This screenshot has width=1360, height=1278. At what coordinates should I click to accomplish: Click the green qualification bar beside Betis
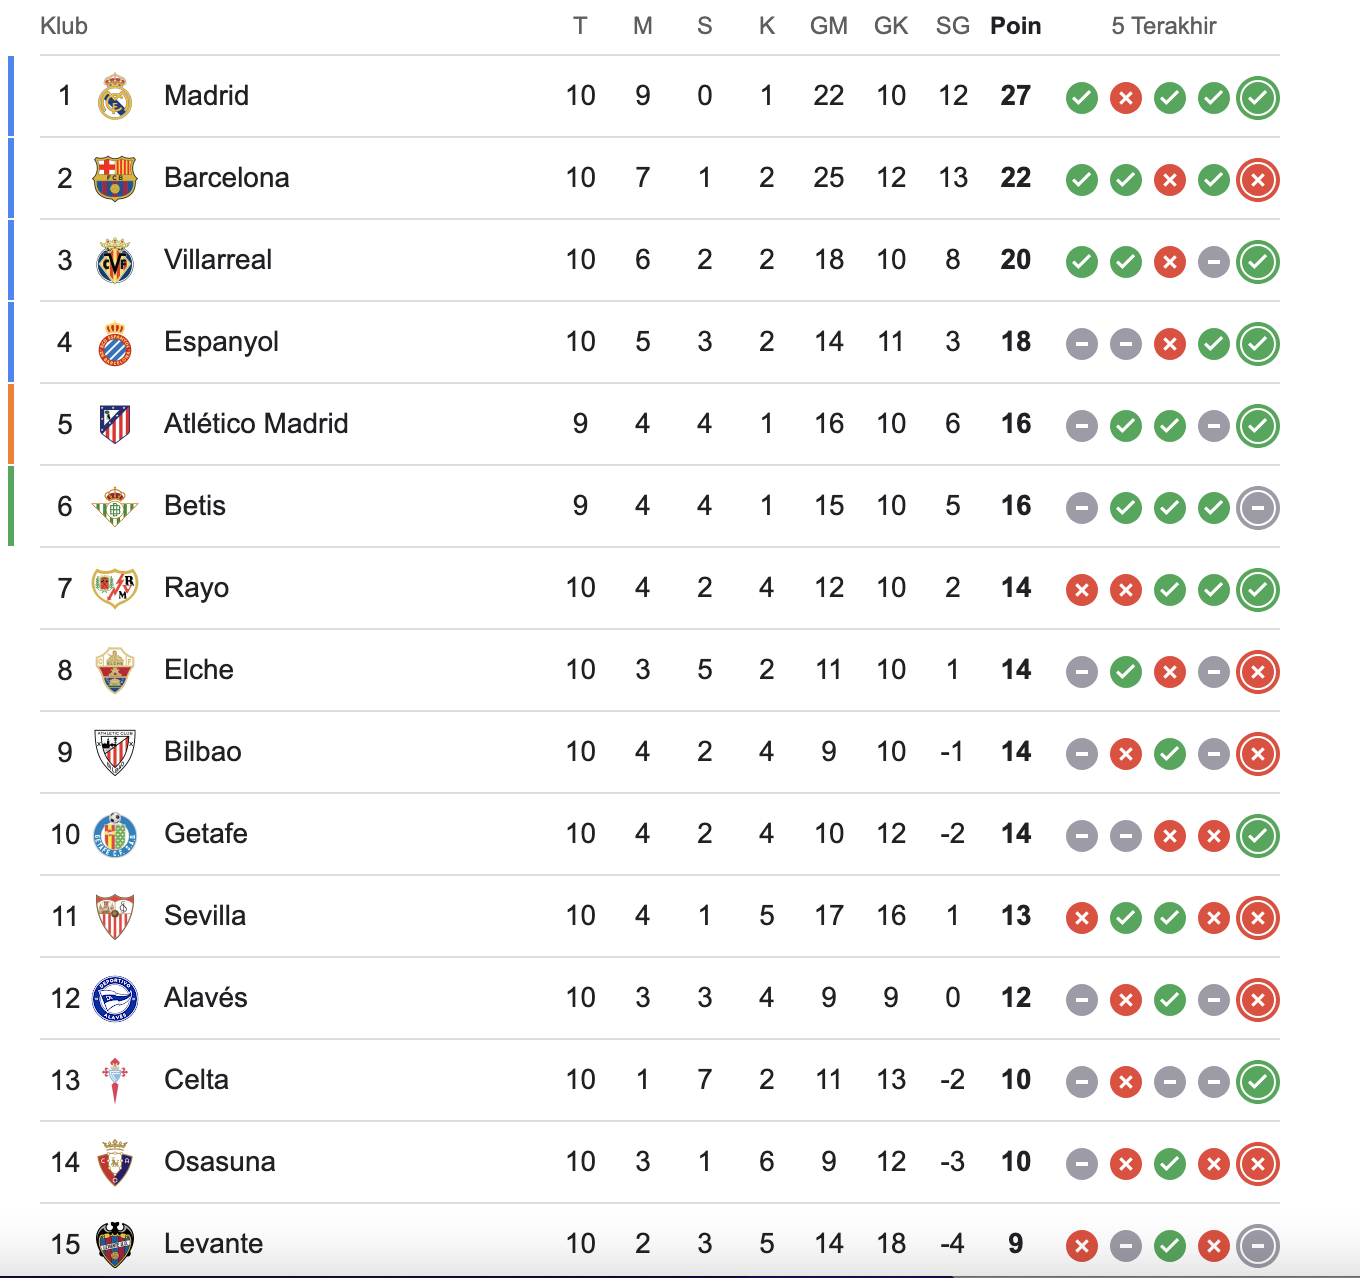(10, 505)
